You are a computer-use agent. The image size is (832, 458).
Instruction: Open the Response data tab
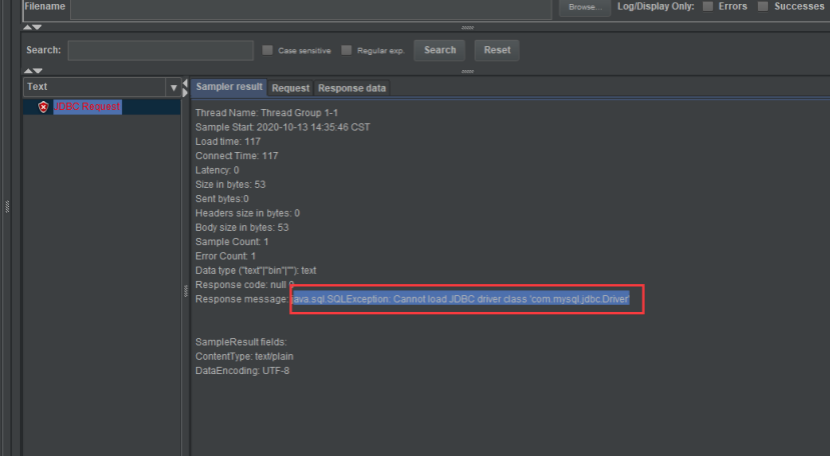coord(352,88)
